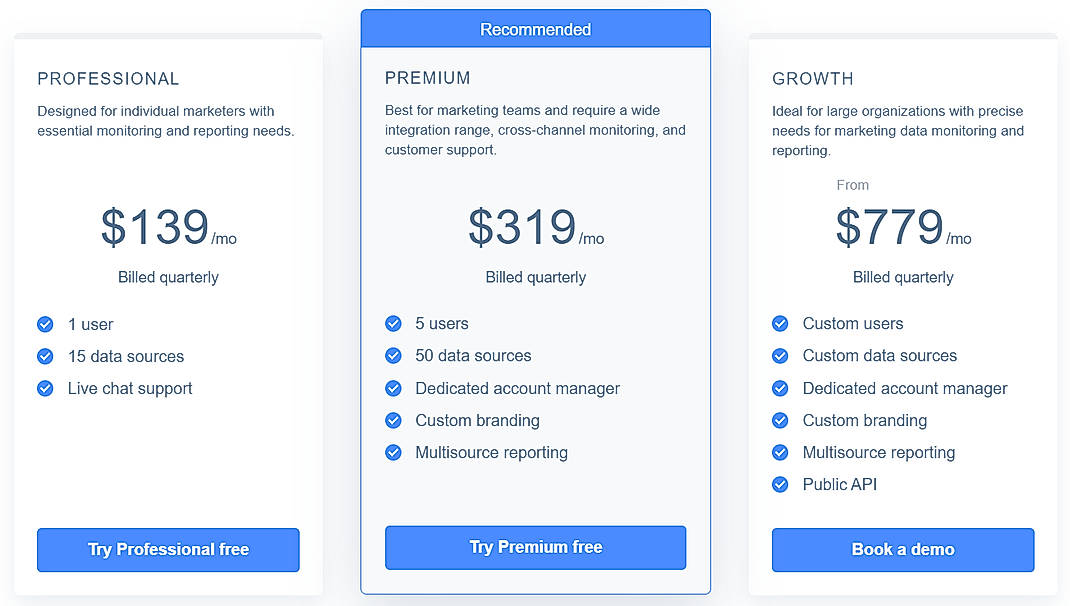Click the 'Book a demo' button

point(902,550)
